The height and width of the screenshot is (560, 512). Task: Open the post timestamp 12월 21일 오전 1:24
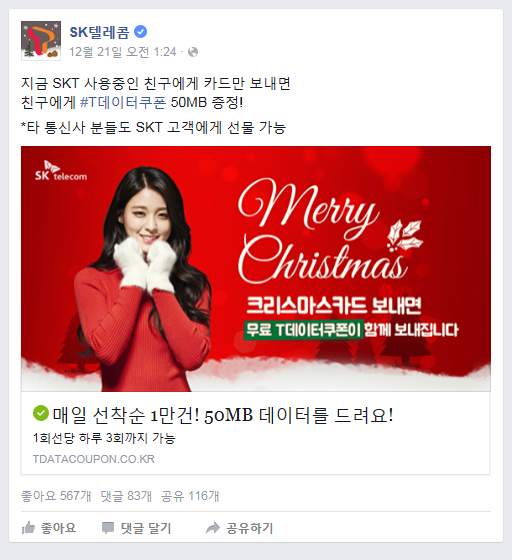click(x=122, y=52)
